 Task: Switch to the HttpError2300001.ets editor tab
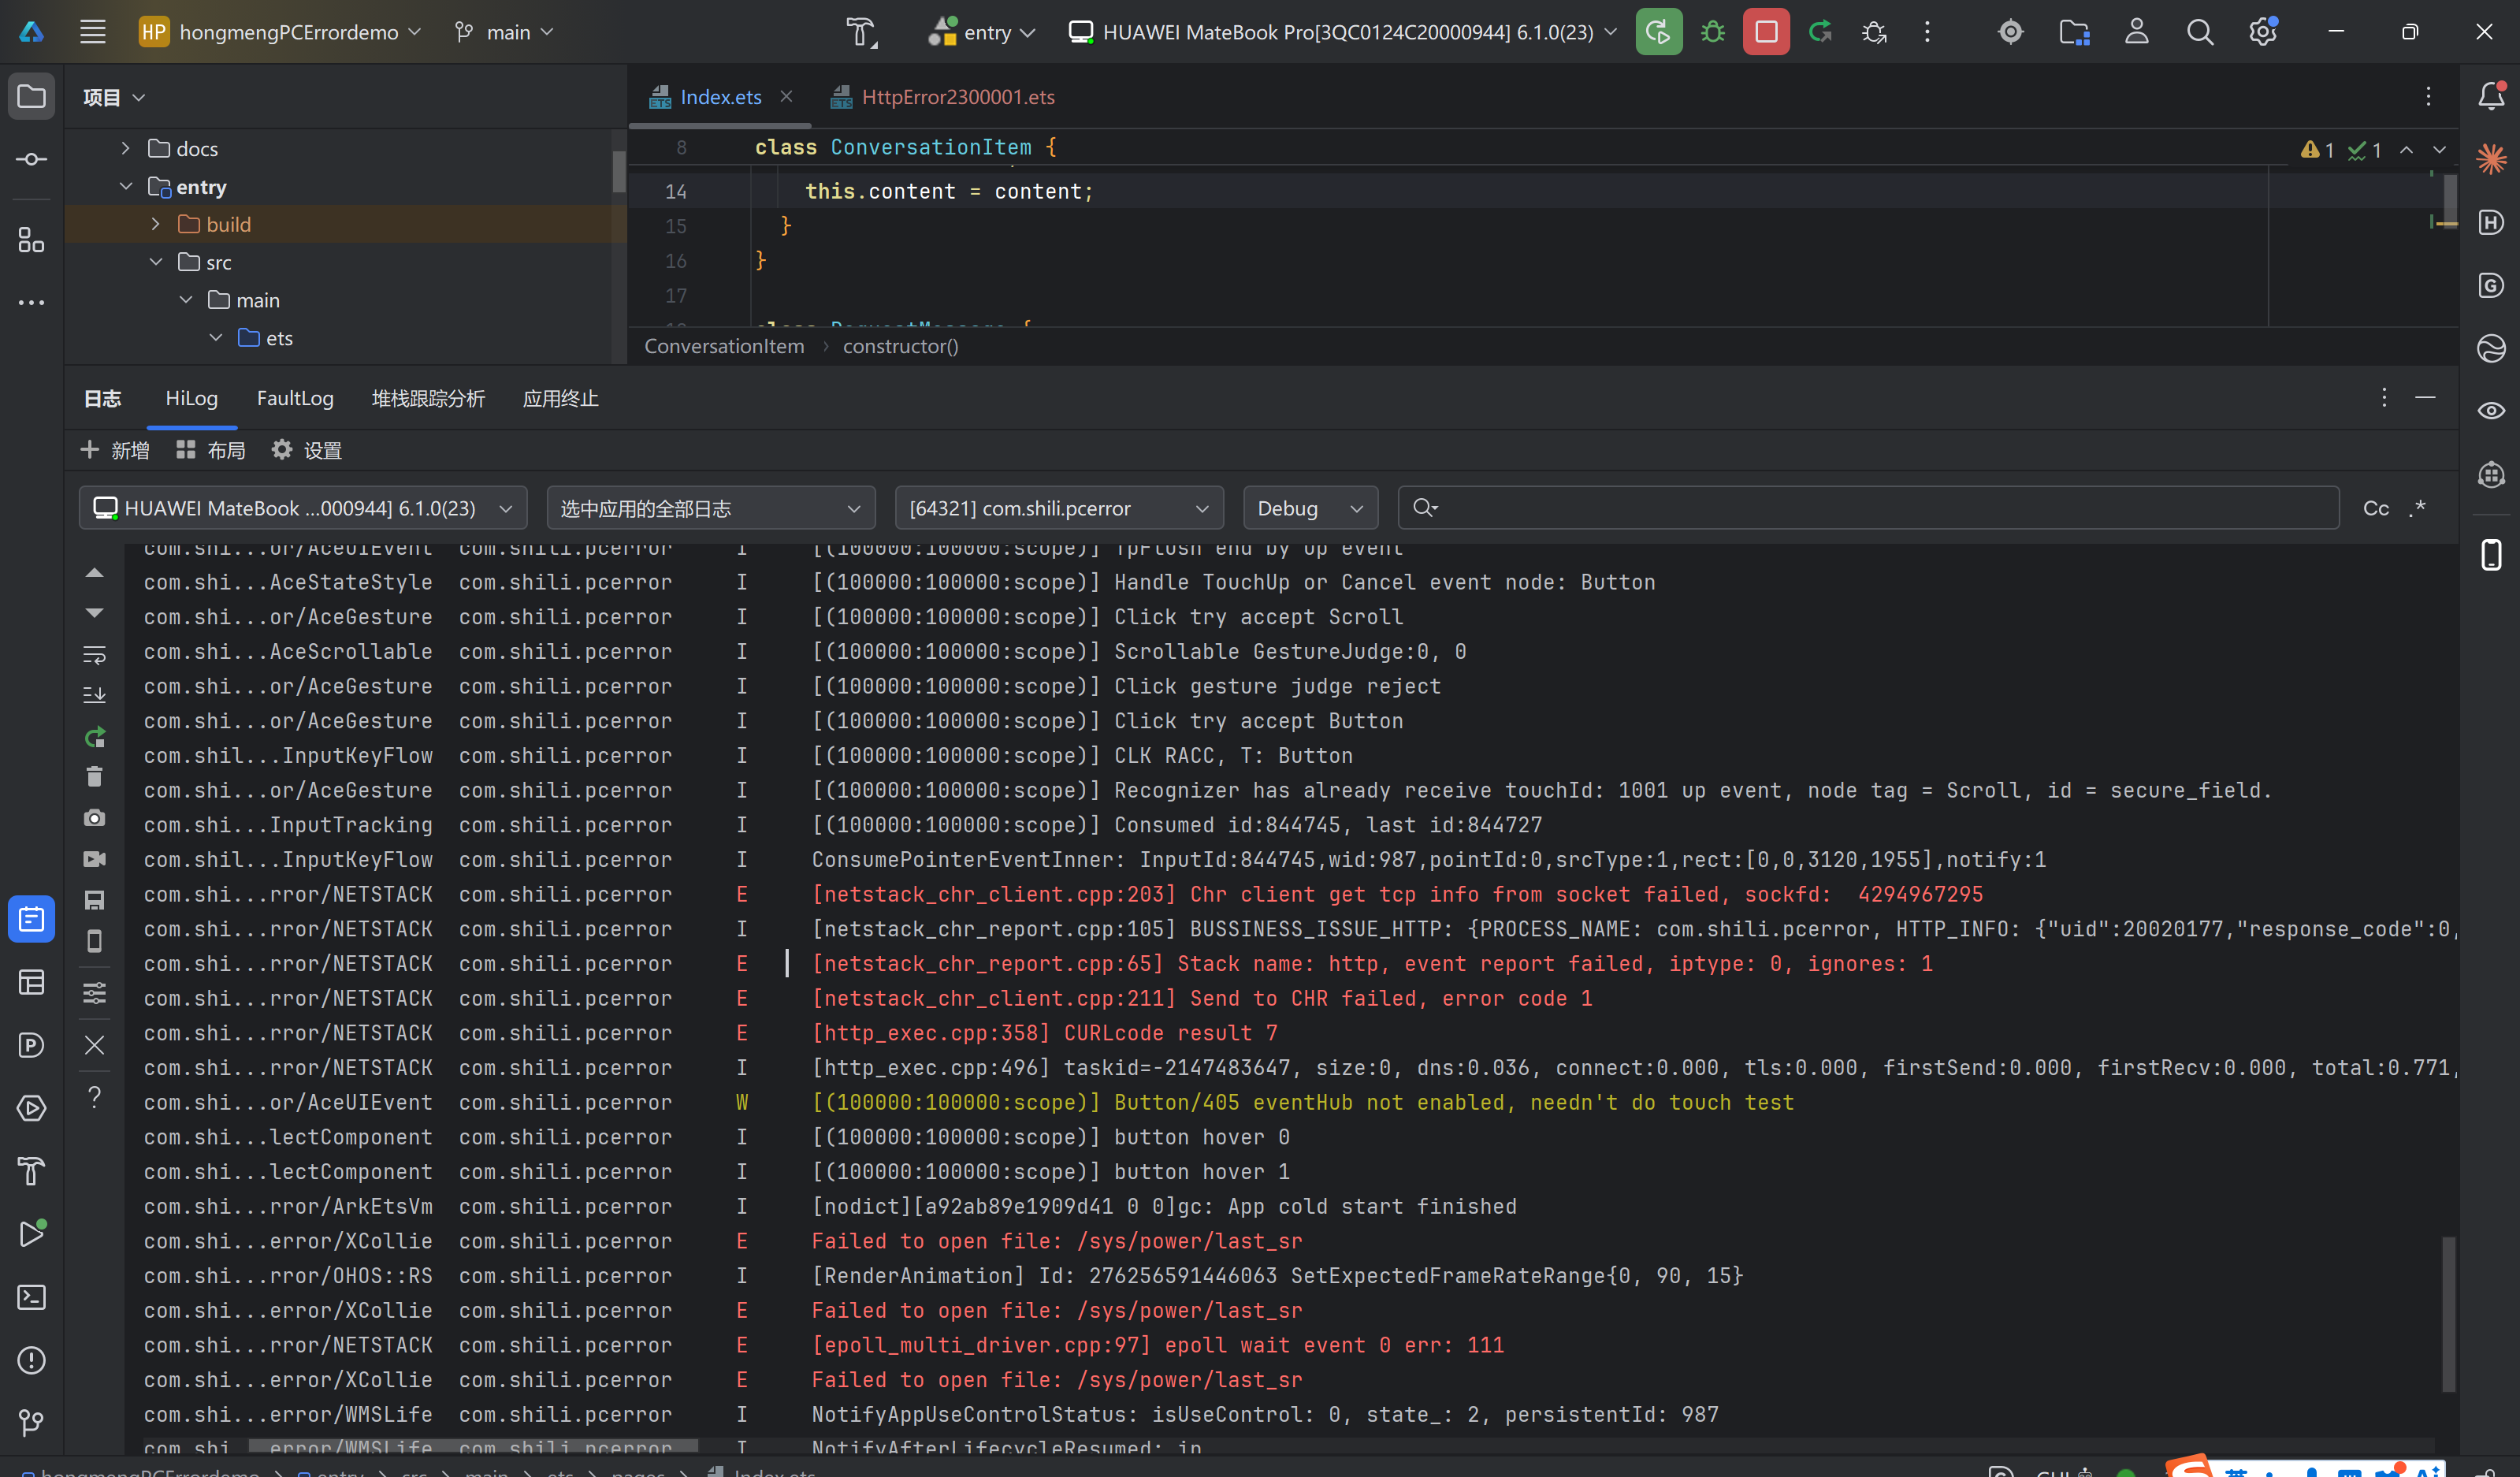pyautogui.click(x=942, y=97)
